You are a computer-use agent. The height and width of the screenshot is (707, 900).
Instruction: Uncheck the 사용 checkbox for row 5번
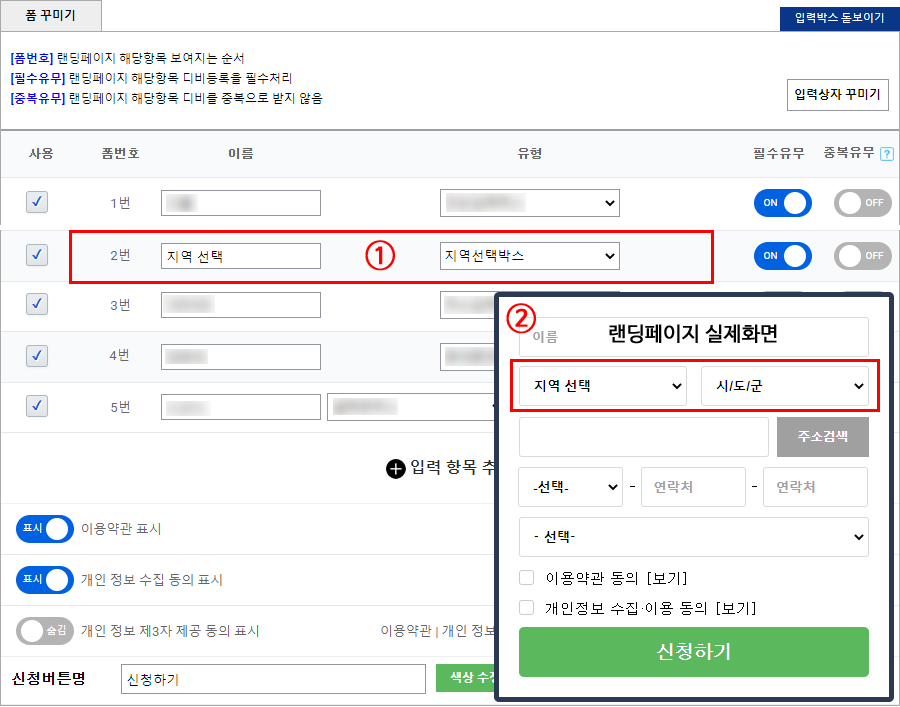[x=37, y=406]
